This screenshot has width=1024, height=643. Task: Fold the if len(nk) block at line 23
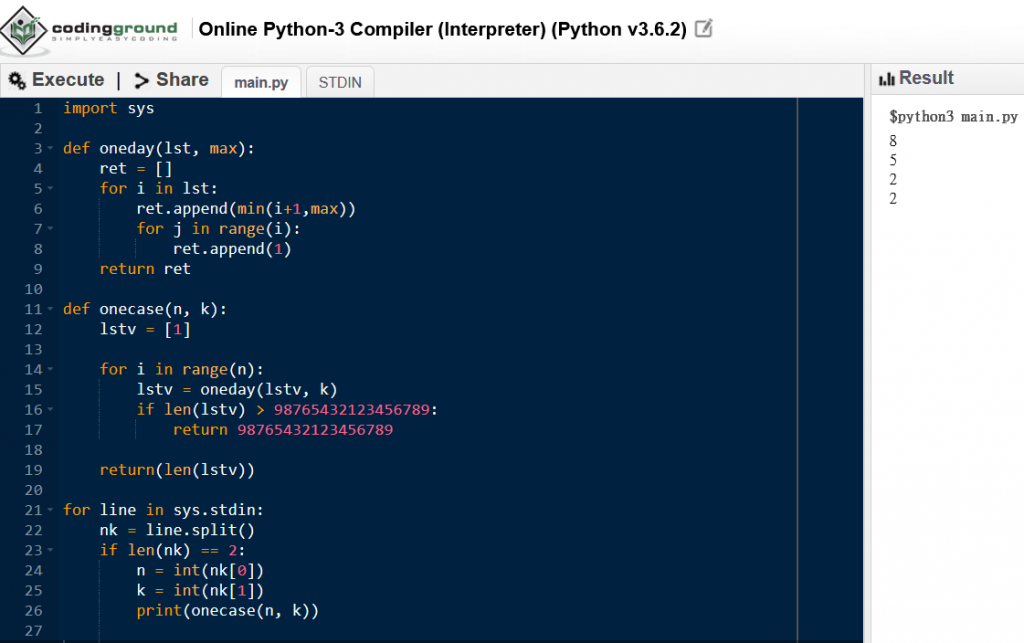coord(50,551)
